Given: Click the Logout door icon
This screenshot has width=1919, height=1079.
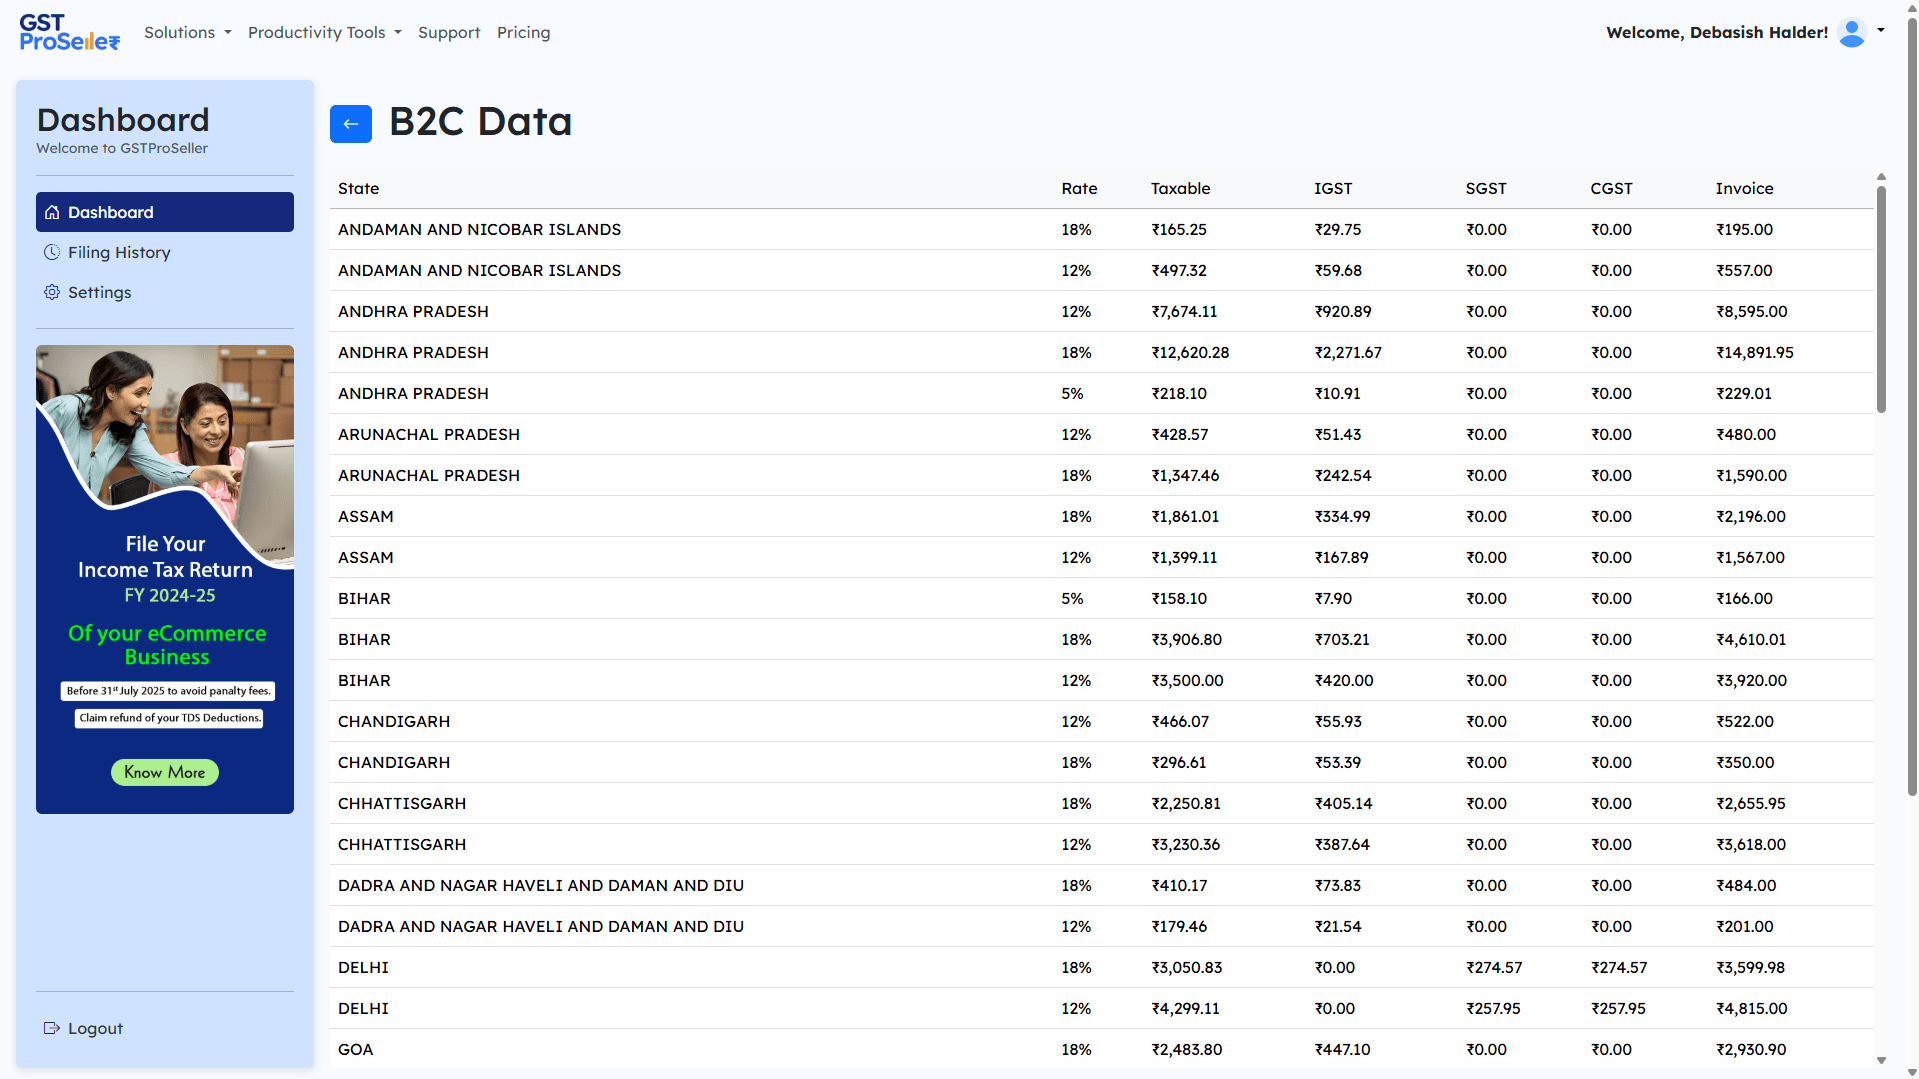Looking at the screenshot, I should [x=52, y=1028].
